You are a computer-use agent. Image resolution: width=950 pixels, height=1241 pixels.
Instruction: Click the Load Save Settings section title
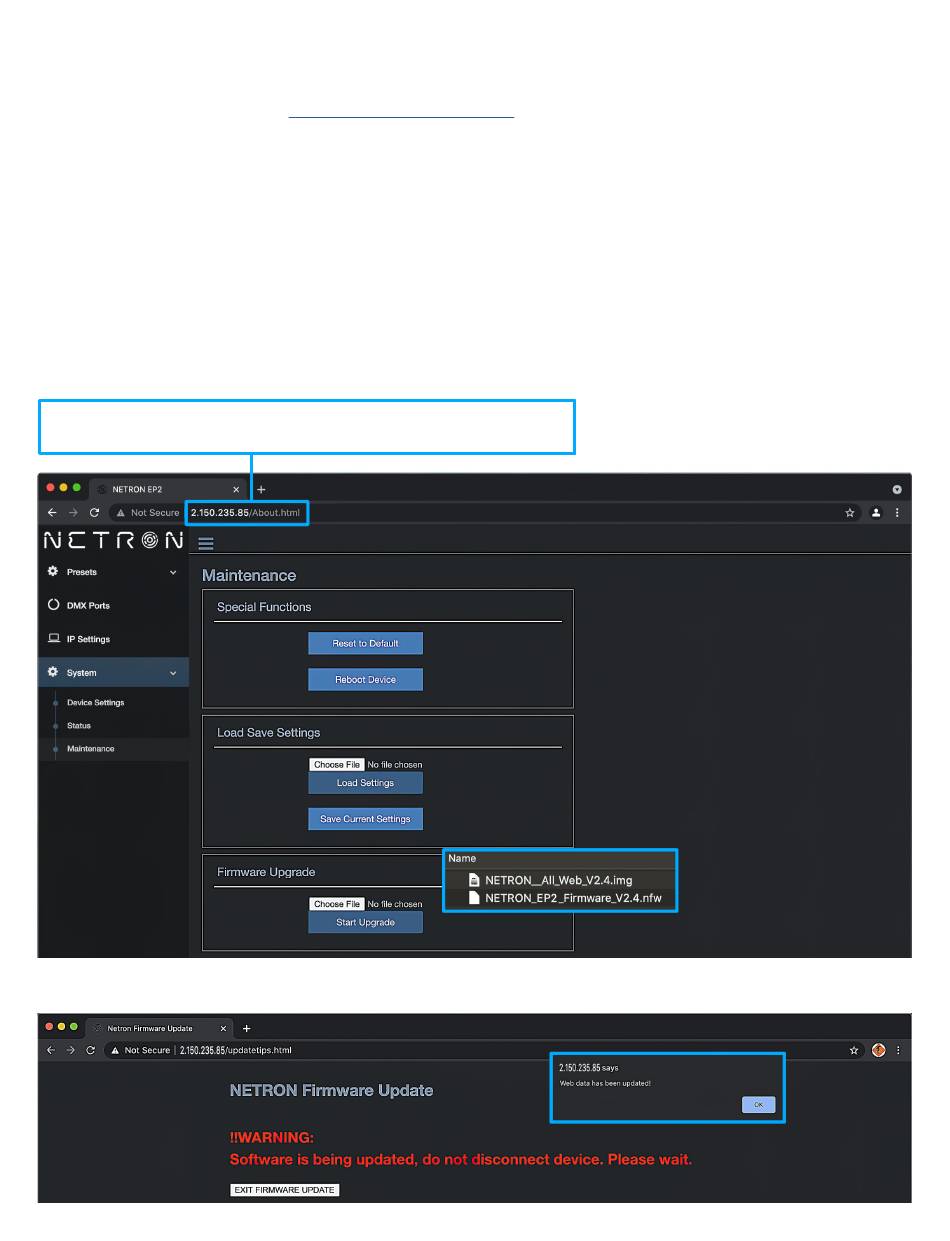269,733
